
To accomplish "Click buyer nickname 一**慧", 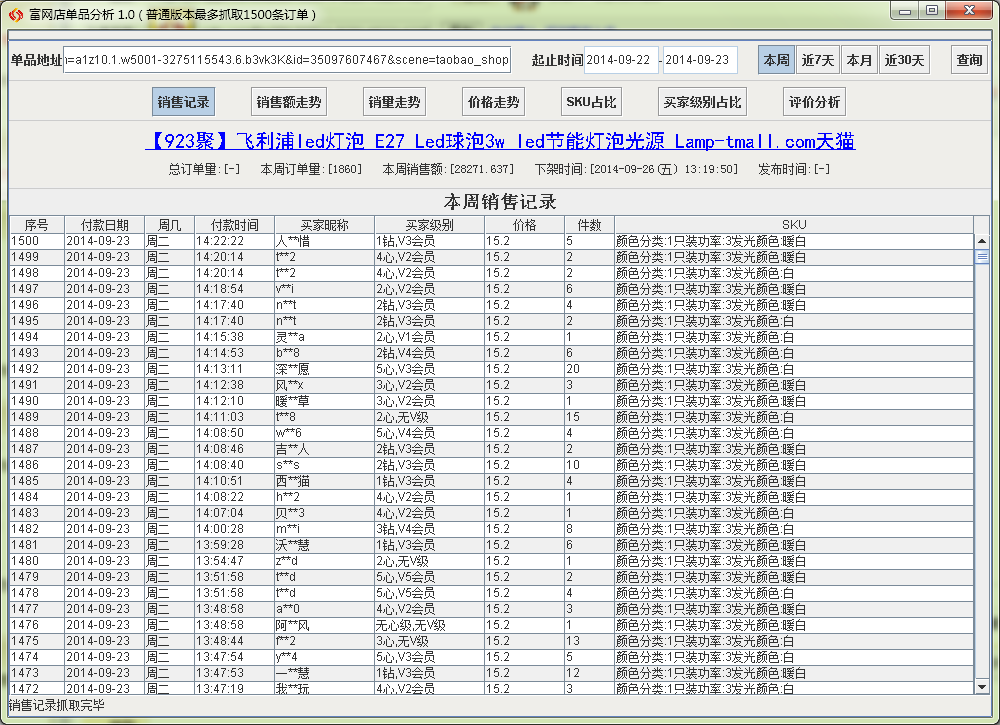I will (x=324, y=673).
